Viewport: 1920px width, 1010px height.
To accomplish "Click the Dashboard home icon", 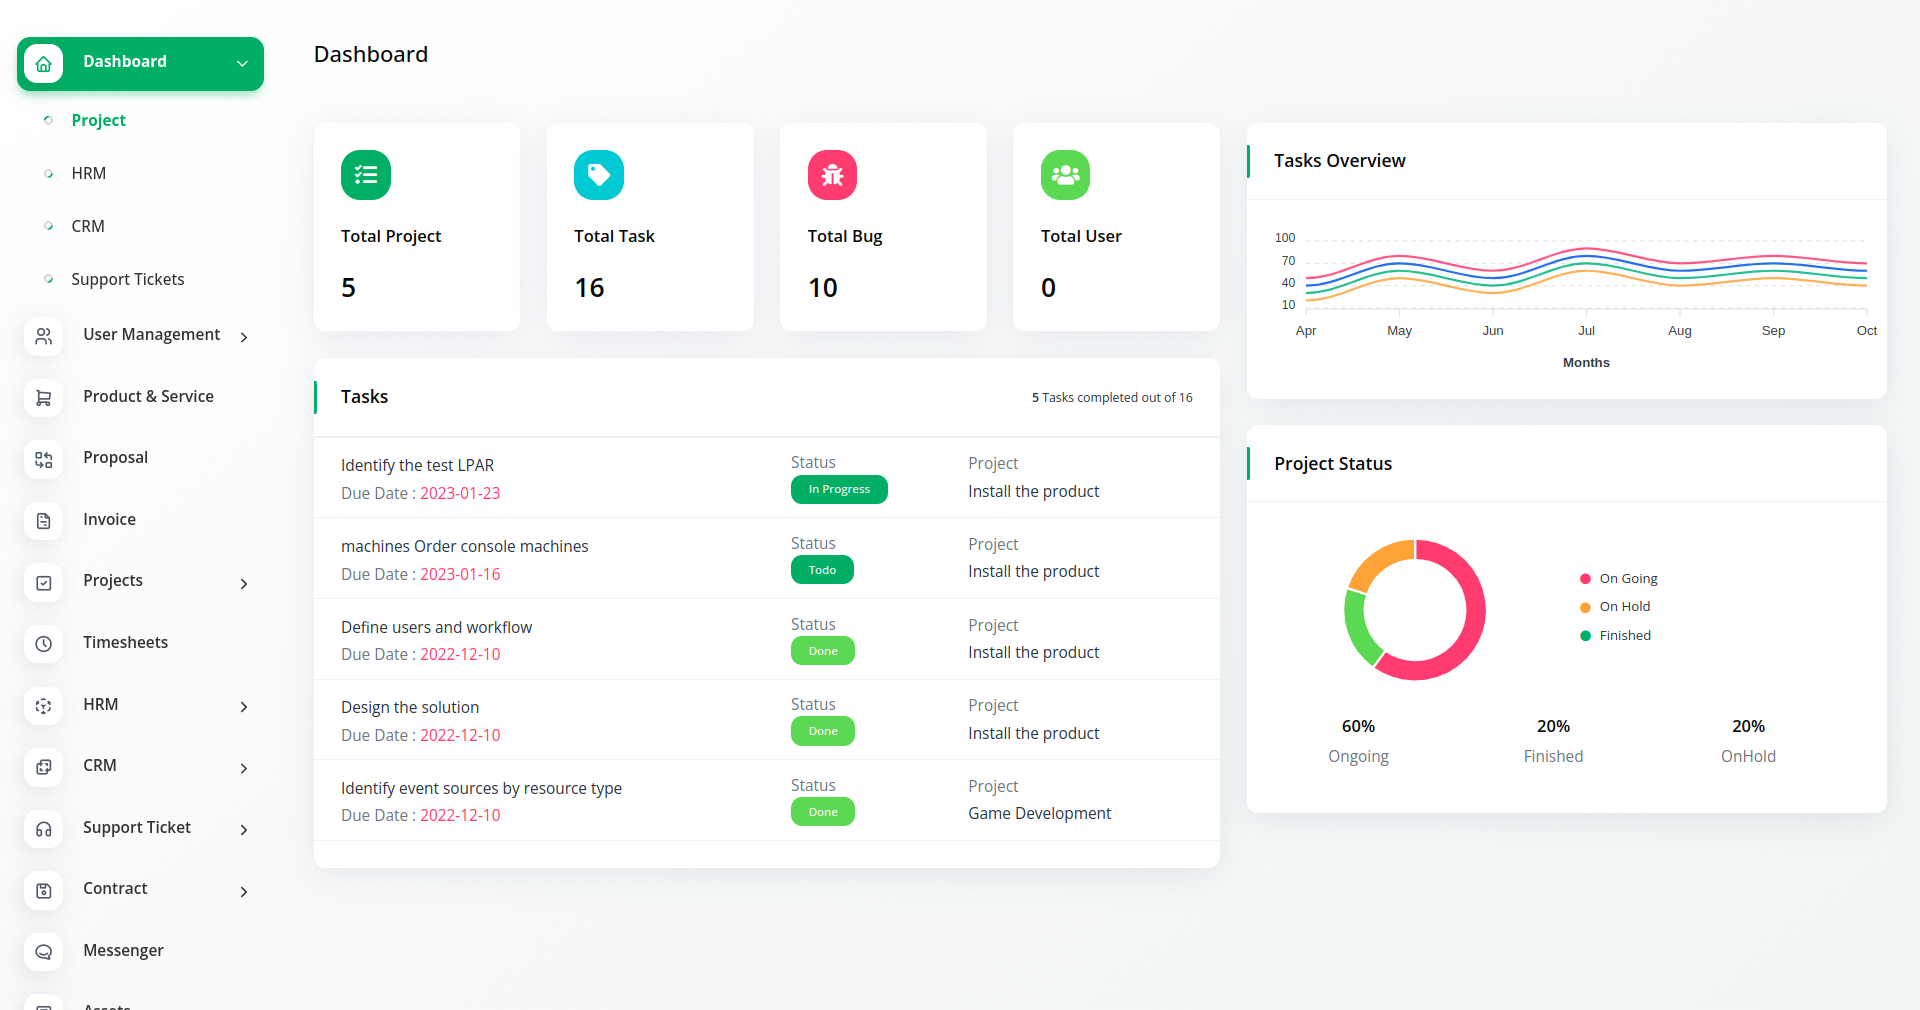I will [x=44, y=63].
